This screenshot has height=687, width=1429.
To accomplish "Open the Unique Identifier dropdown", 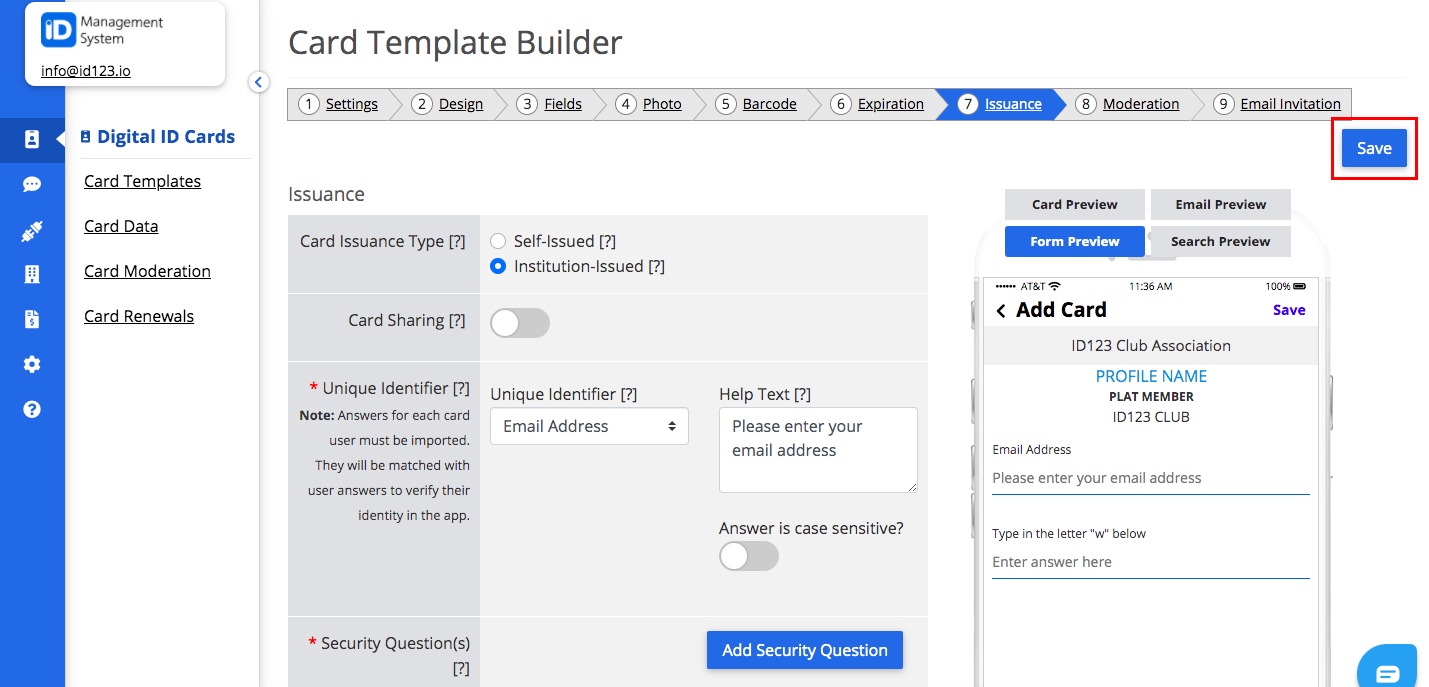I will [589, 426].
